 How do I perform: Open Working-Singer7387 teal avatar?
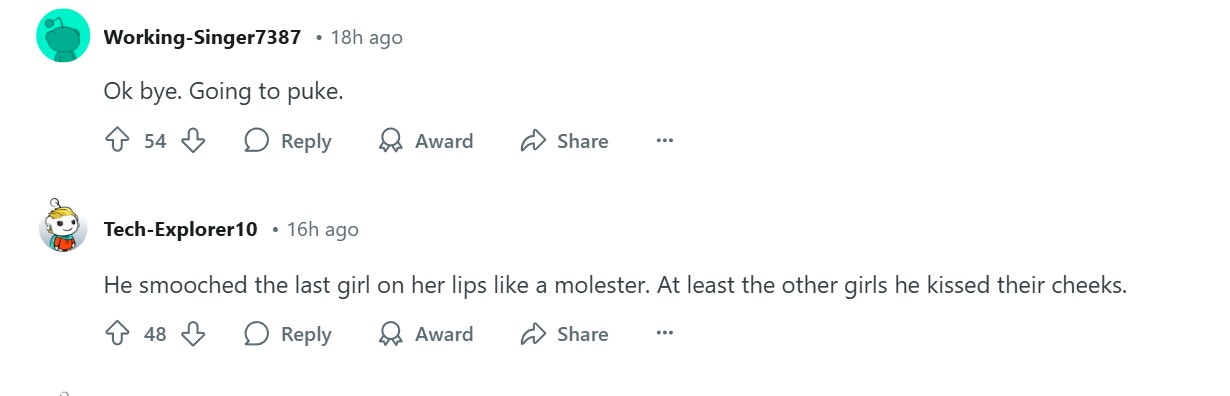point(64,37)
